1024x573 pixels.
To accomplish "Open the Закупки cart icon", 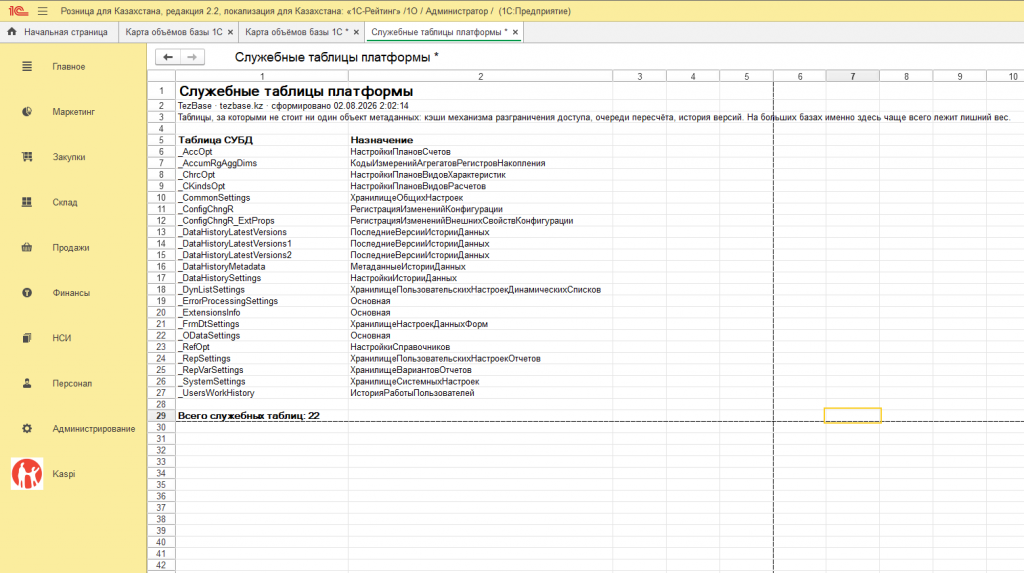I will pyautogui.click(x=27, y=157).
